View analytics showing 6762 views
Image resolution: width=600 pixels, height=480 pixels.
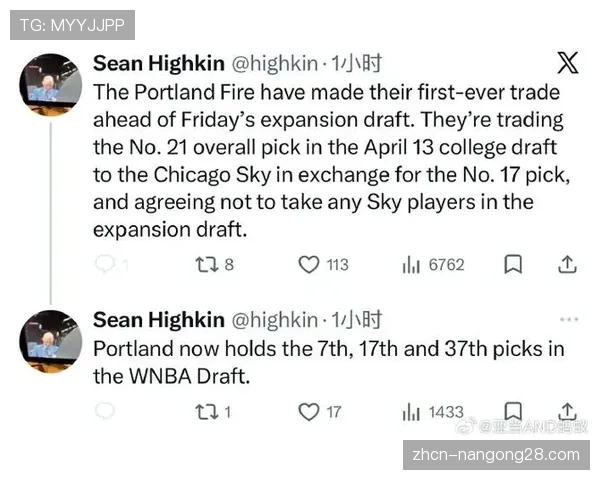click(410, 264)
